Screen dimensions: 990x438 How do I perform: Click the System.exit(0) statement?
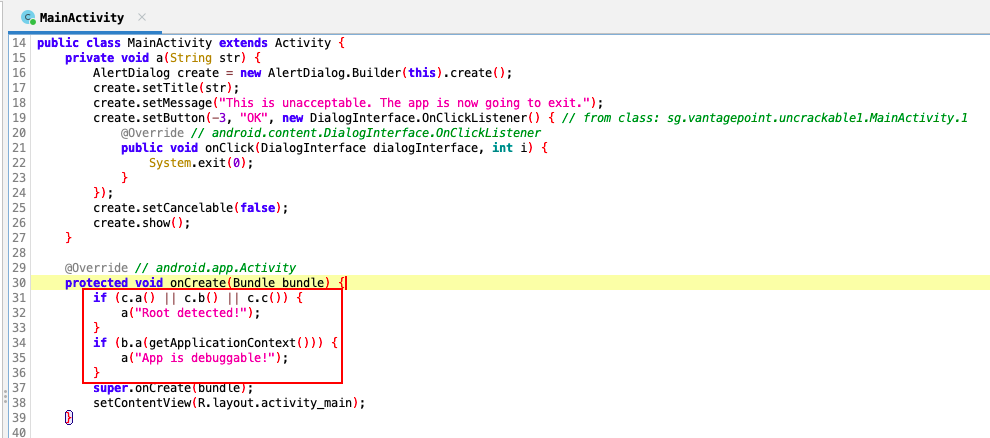click(x=198, y=162)
